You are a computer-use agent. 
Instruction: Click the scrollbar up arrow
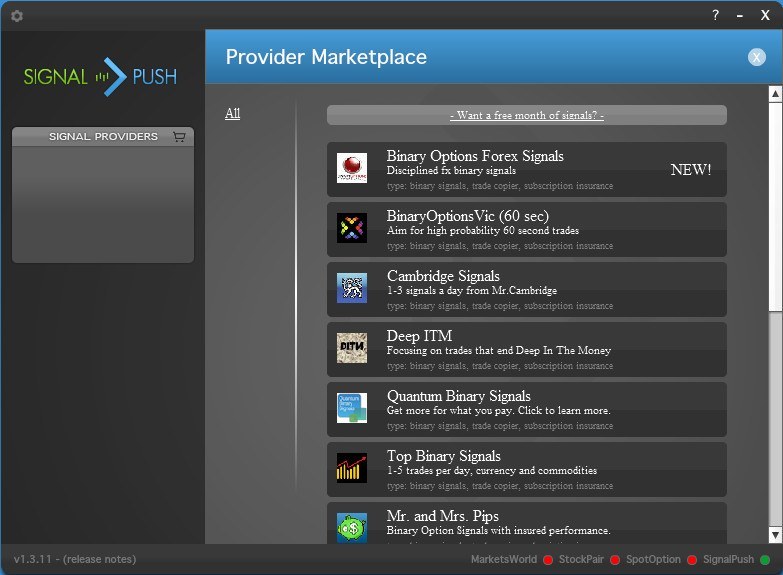(x=775, y=93)
